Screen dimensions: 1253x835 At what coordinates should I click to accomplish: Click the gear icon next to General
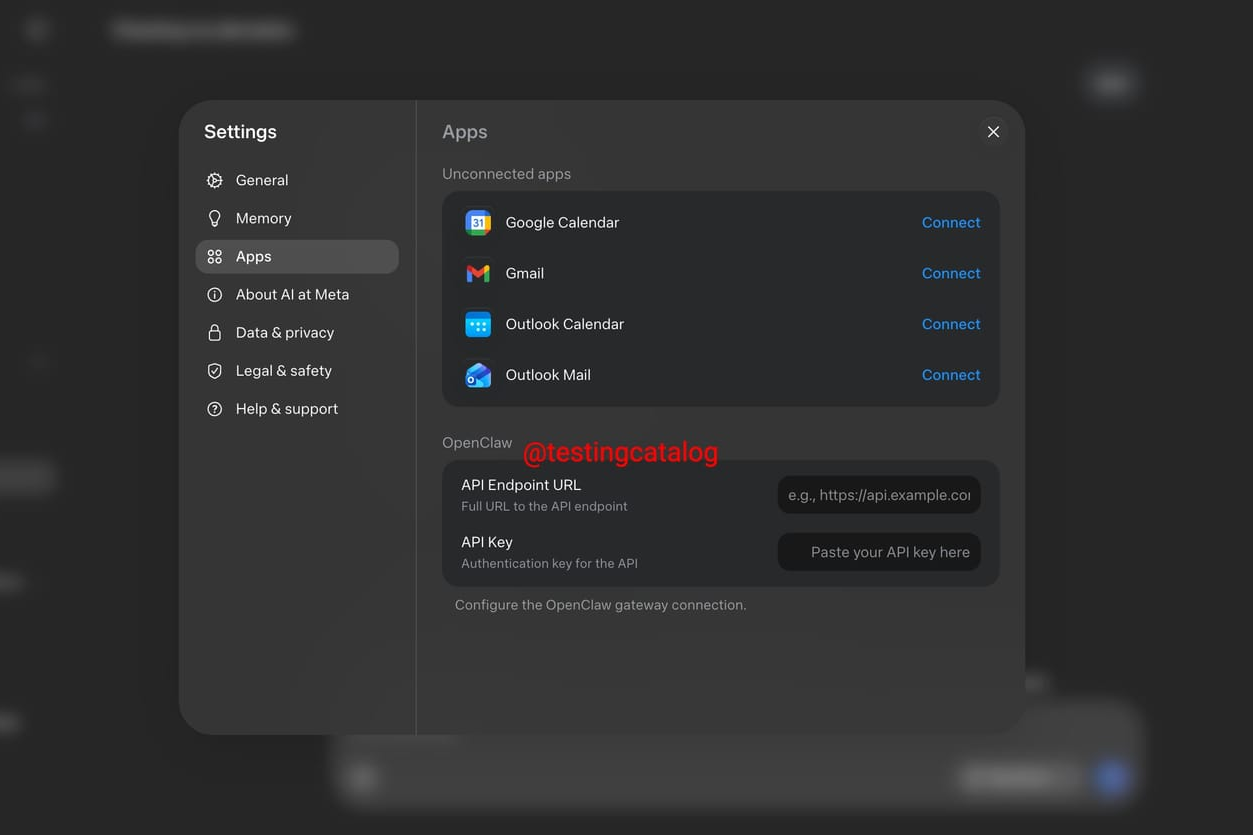click(x=214, y=180)
